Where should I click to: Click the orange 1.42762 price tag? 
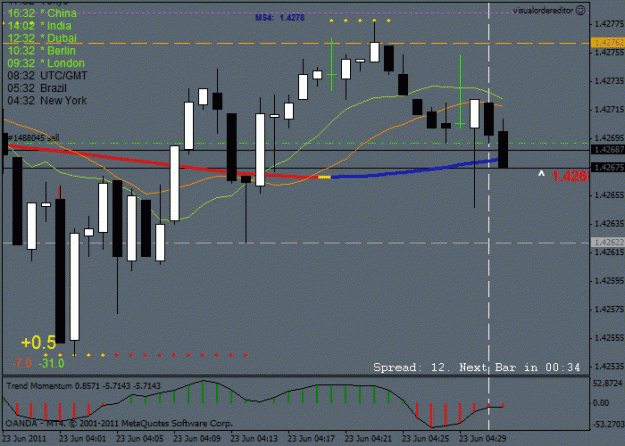coord(607,43)
